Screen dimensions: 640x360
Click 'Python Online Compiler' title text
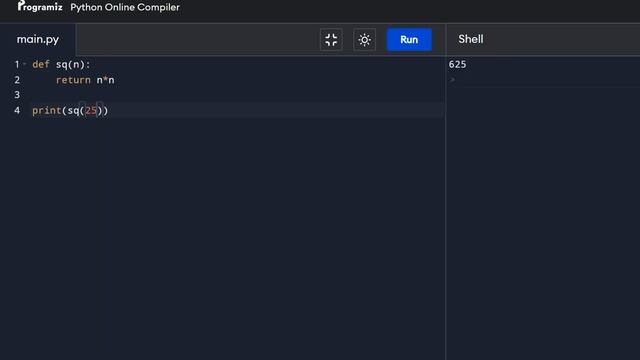point(125,7)
